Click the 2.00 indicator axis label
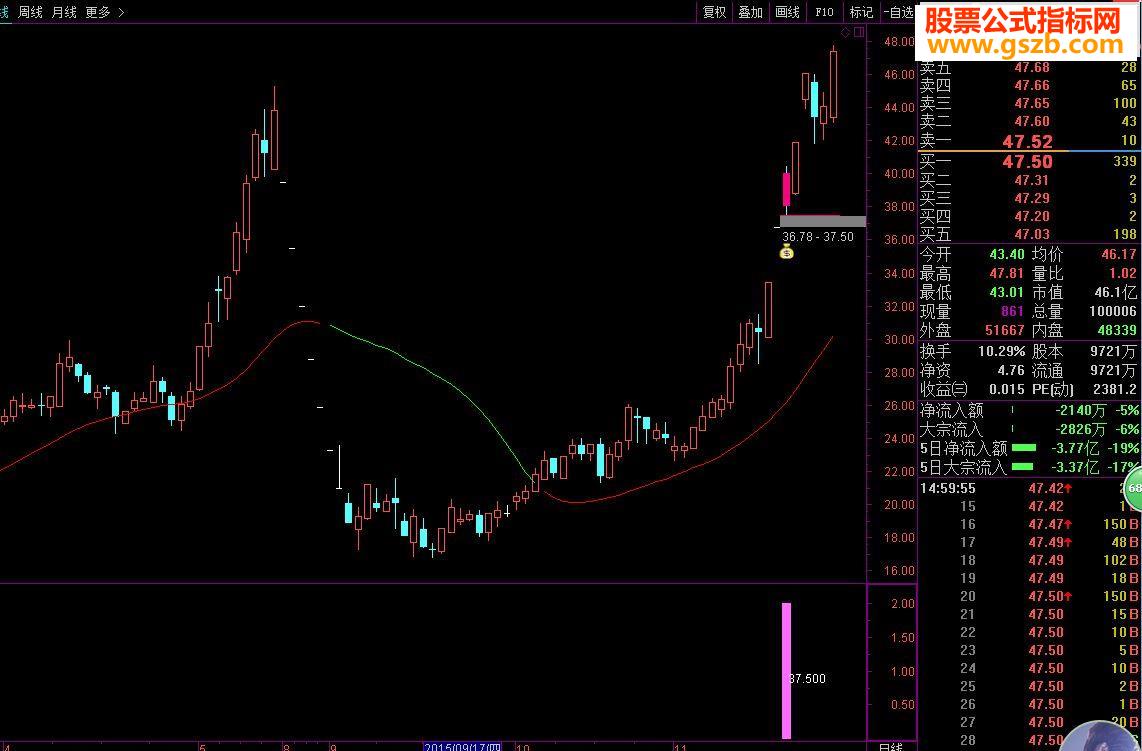Screen dimensions: 1142x751 pyautogui.click(x=903, y=604)
